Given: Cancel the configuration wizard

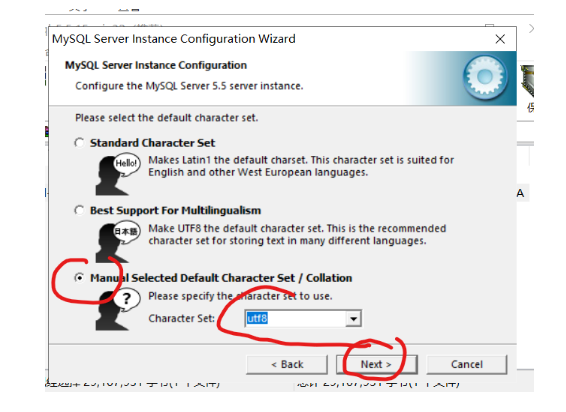Looking at the screenshot, I should (467, 365).
